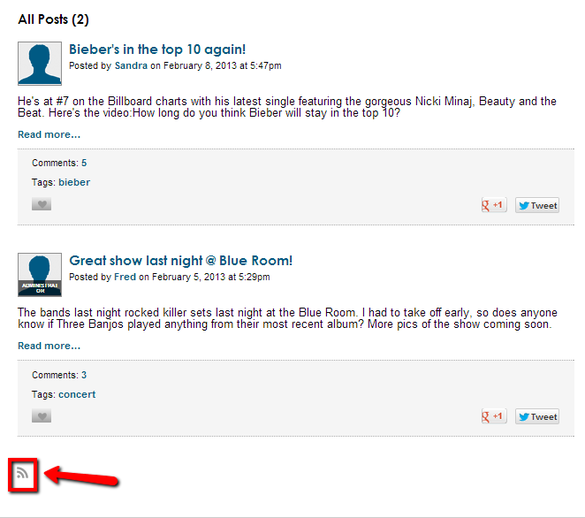
Task: Visit author Fred's profile link
Action: click(x=125, y=277)
